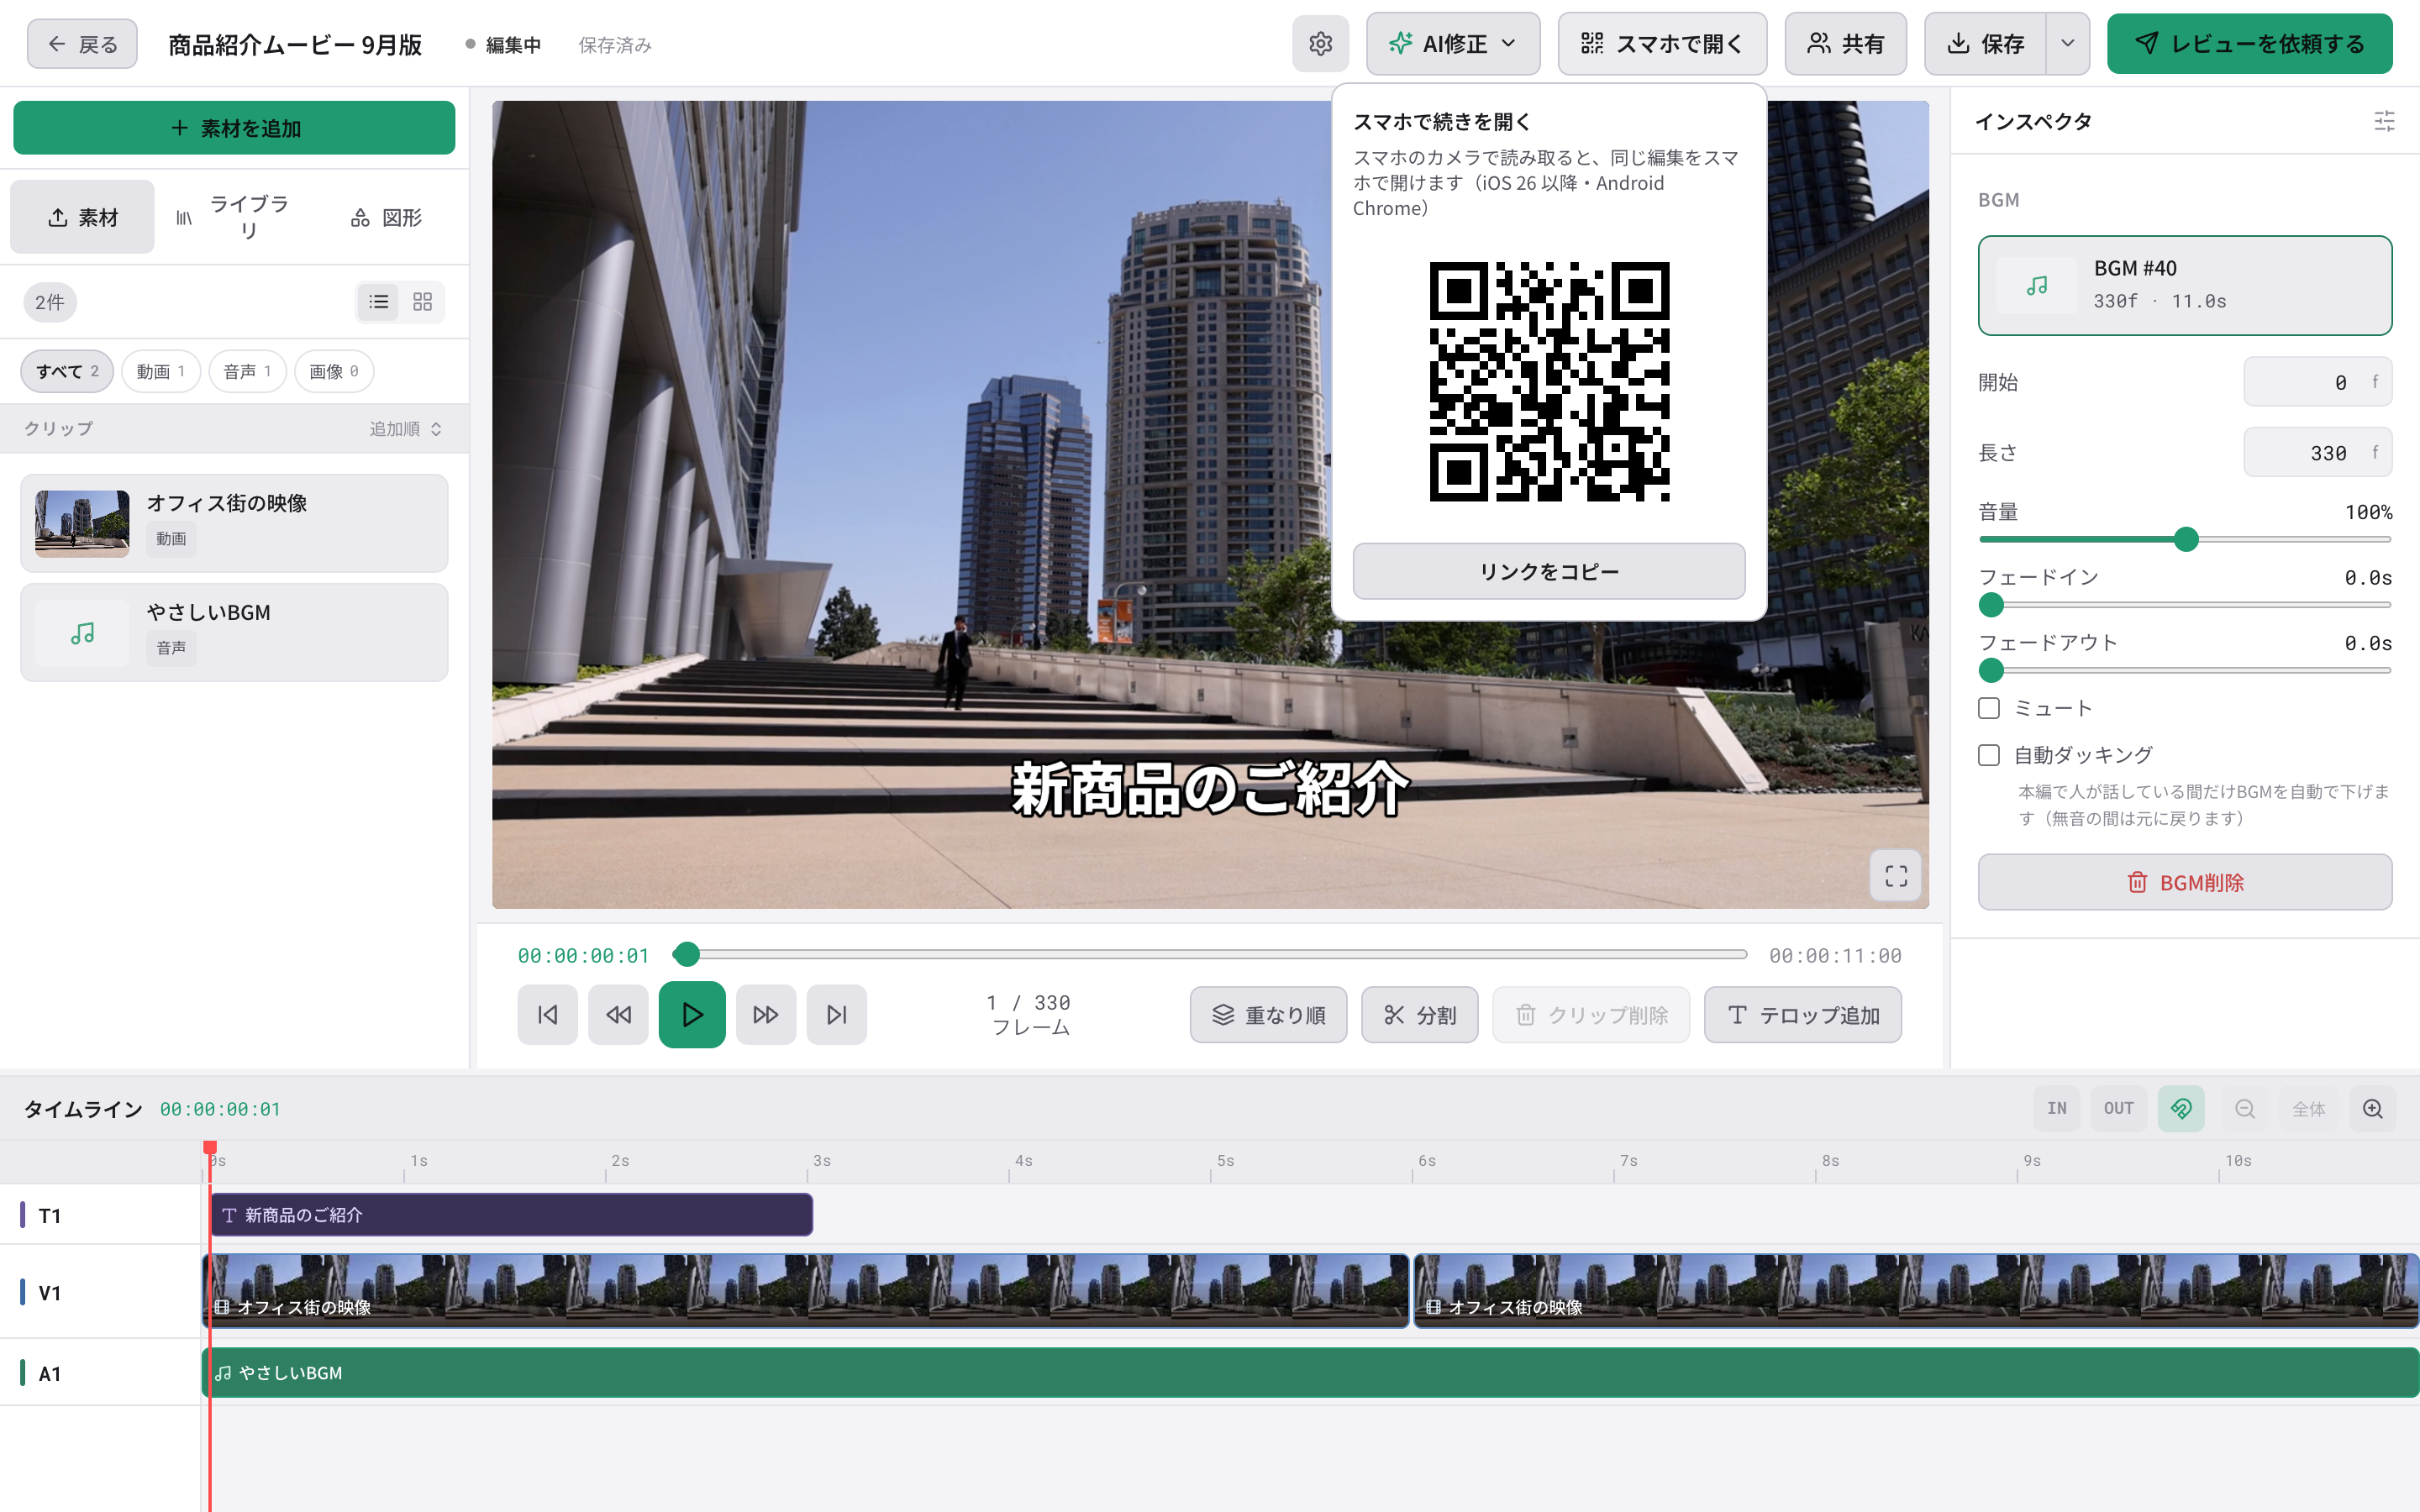Viewport: 2420px width, 1512px height.
Task: Select the ライブラリ tab
Action: tap(234, 217)
